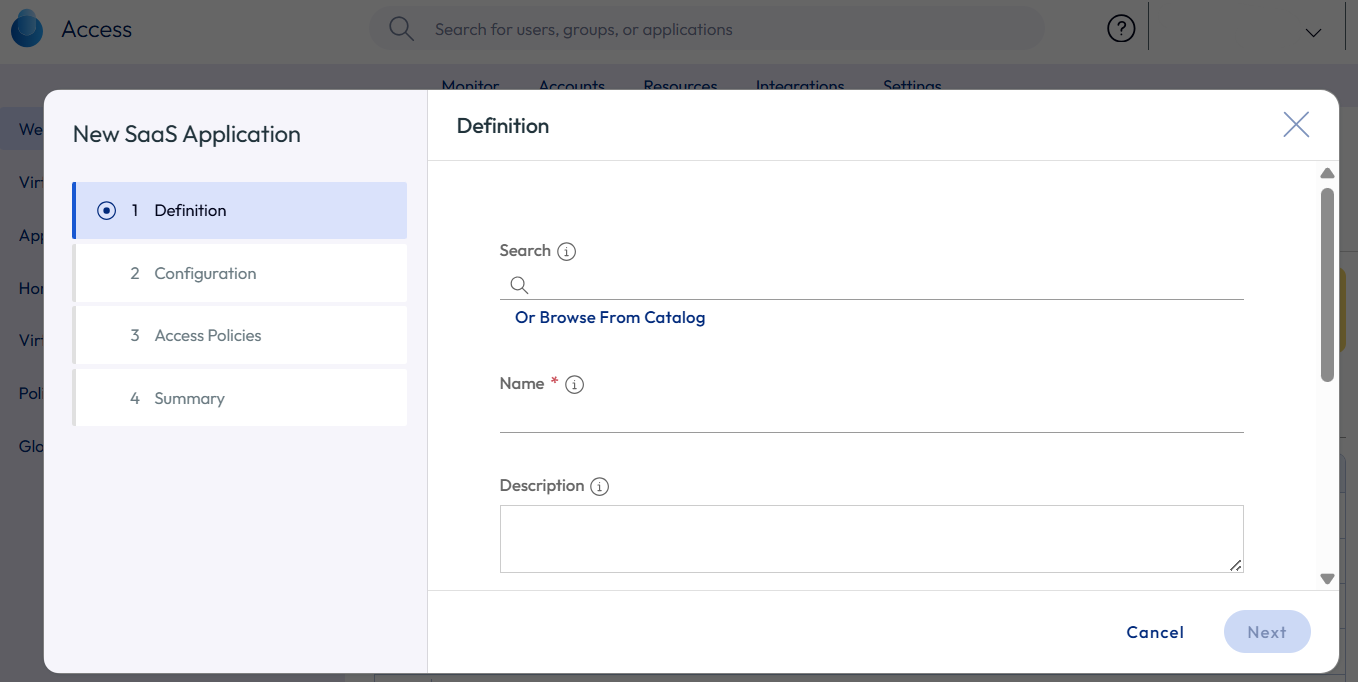This screenshot has width=1358, height=682.
Task: Click the Cancel button
Action: [1155, 632]
